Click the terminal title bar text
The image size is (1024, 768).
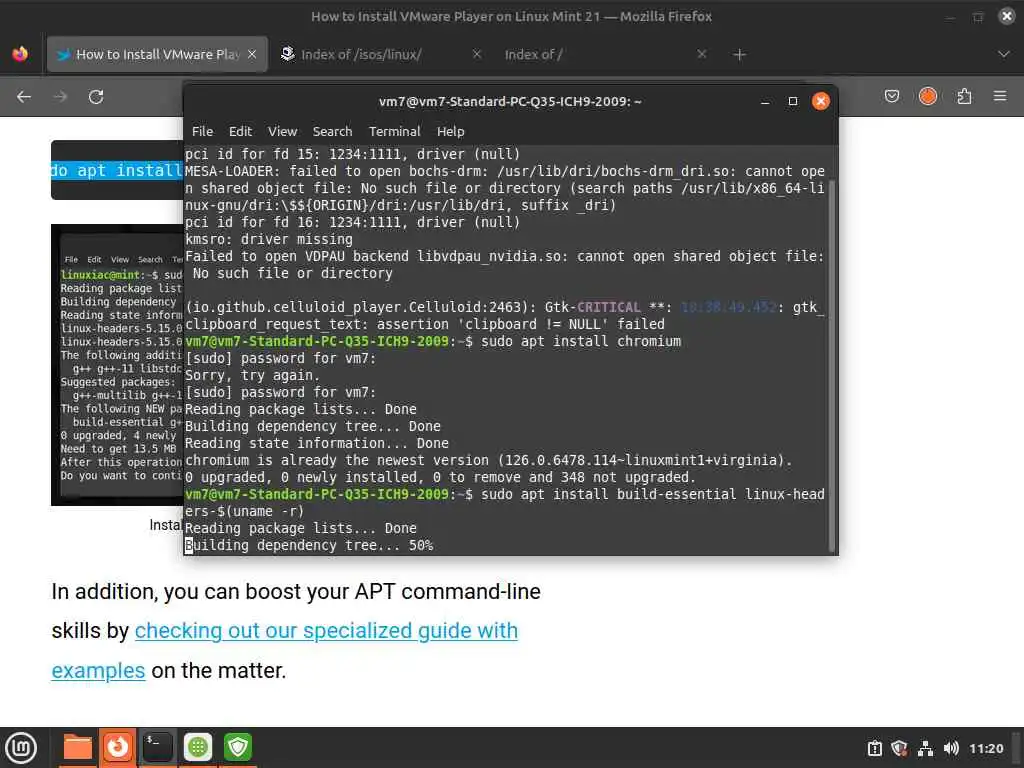pyautogui.click(x=510, y=101)
